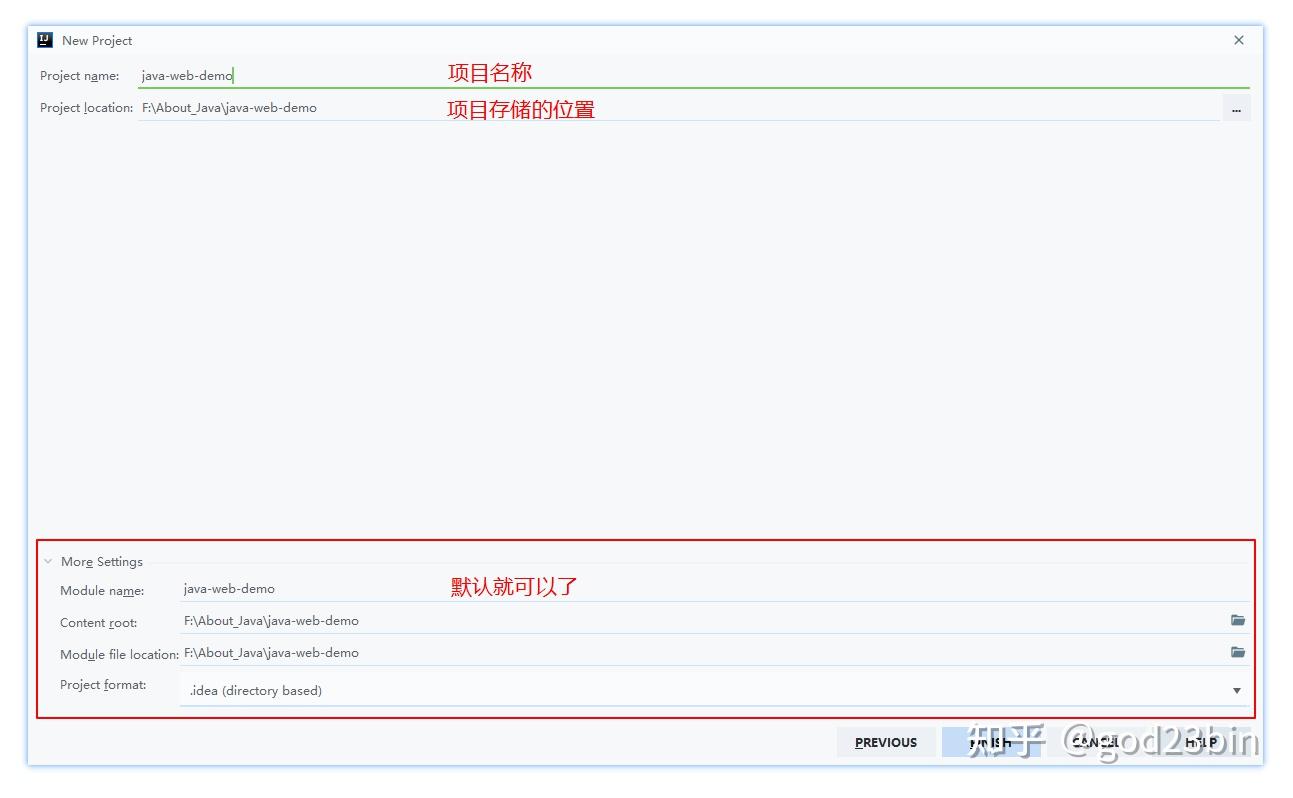1293x798 pixels.
Task: Open the browse button for Project location
Action: click(x=1237, y=108)
